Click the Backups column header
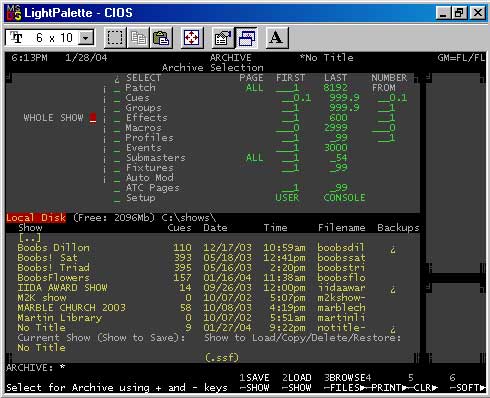The height and width of the screenshot is (398, 490). point(398,228)
